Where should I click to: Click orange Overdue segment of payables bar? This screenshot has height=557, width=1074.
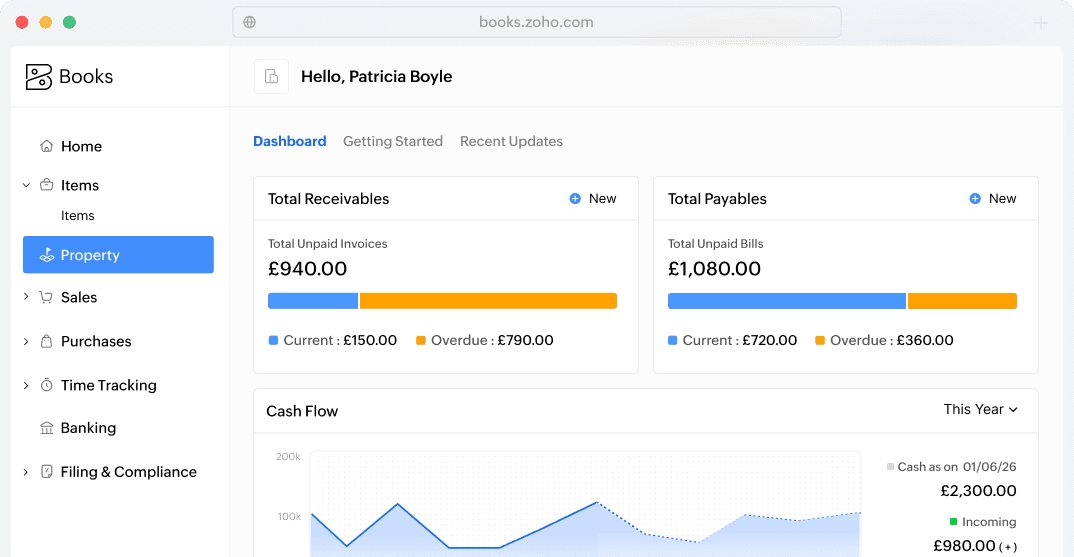(962, 301)
